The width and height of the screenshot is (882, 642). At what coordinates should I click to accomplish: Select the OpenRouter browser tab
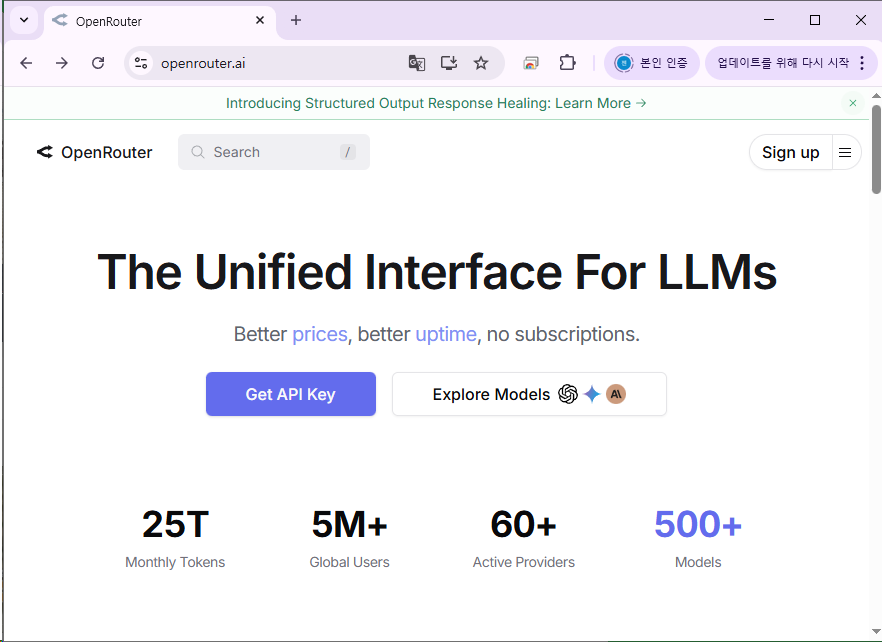[160, 21]
